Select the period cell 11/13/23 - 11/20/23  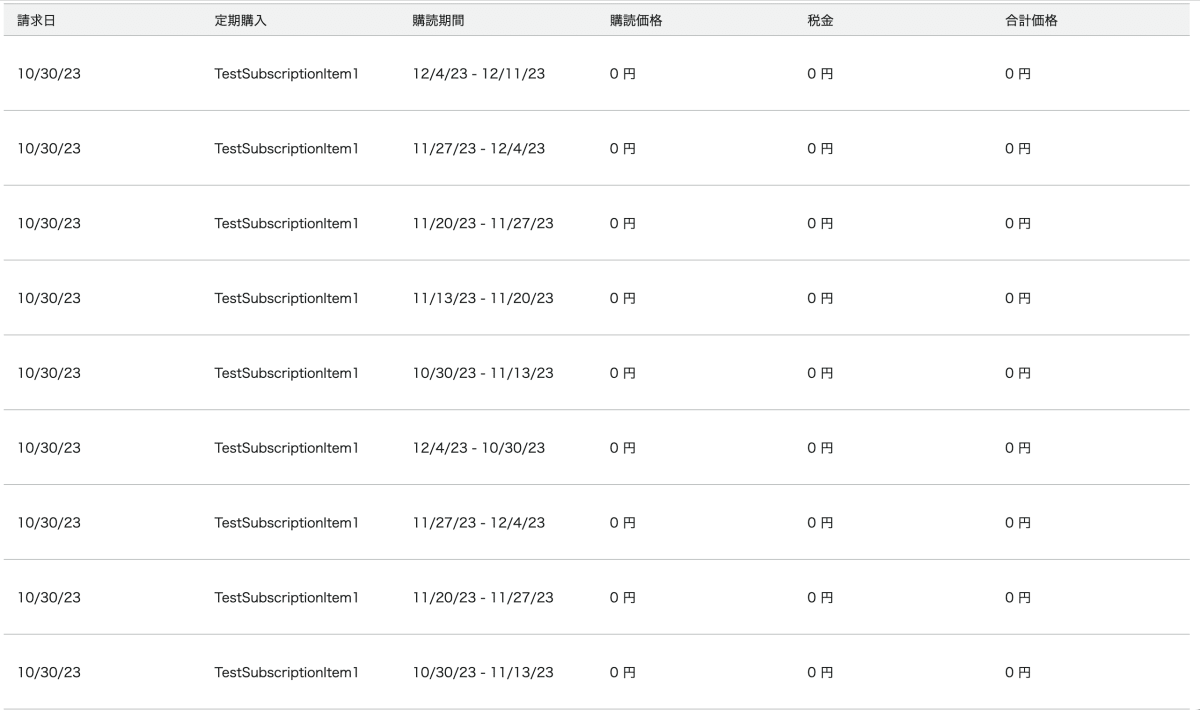[x=483, y=298]
